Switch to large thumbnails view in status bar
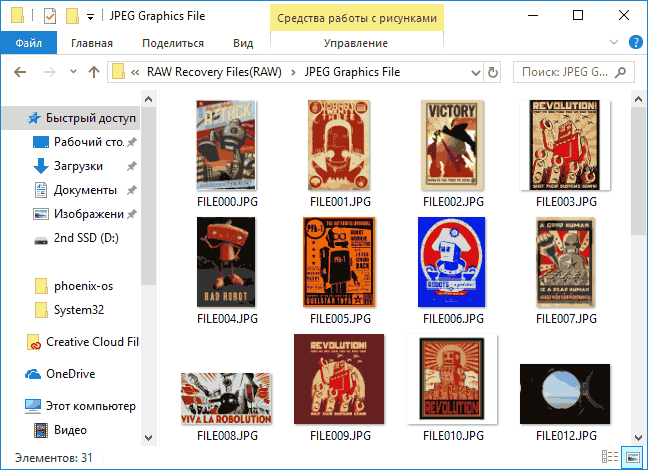Screen dimensions: 648x470 click(631, 457)
